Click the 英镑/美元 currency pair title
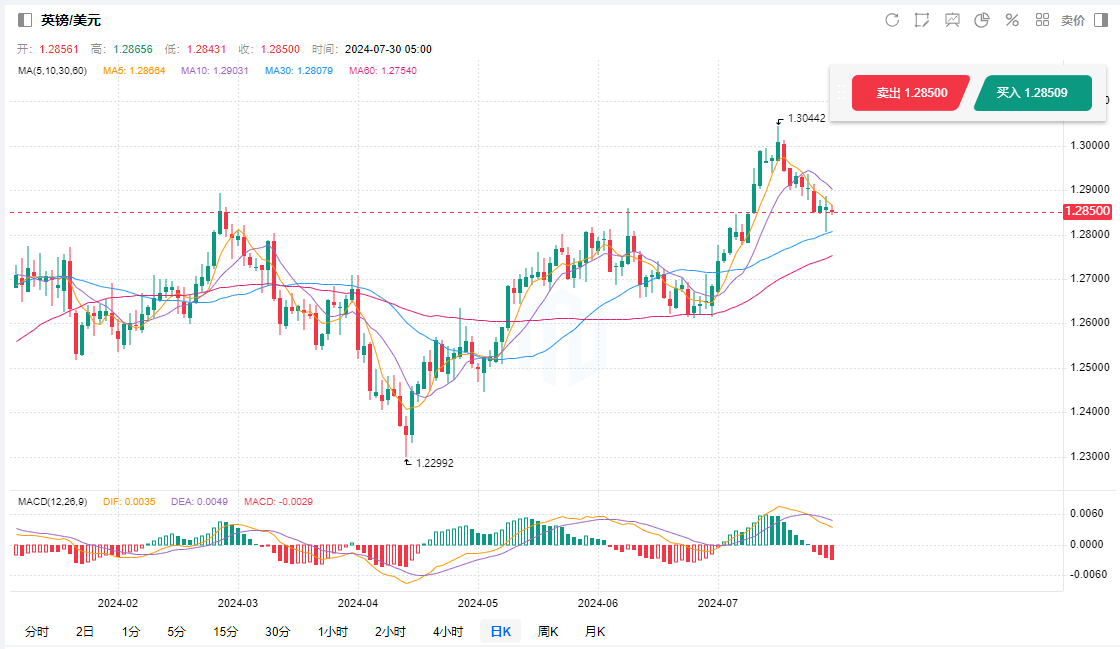 pyautogui.click(x=71, y=20)
